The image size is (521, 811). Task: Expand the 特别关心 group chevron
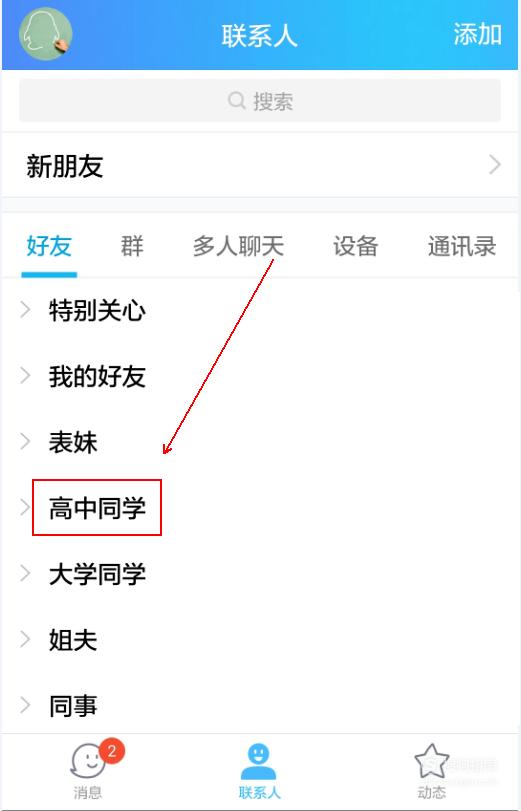point(25,310)
